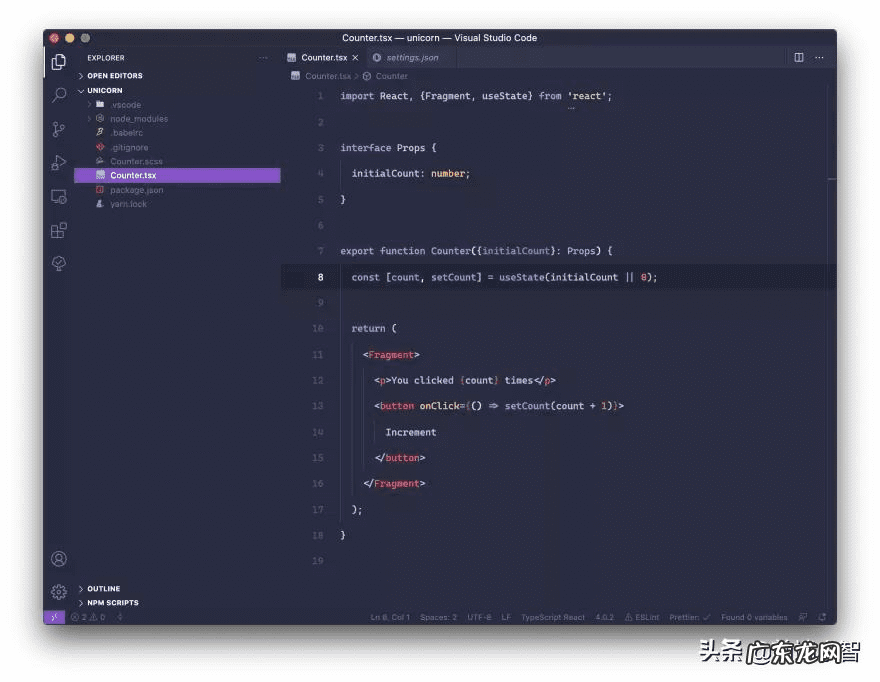
Task: Open the Source Control view
Action: [x=59, y=129]
